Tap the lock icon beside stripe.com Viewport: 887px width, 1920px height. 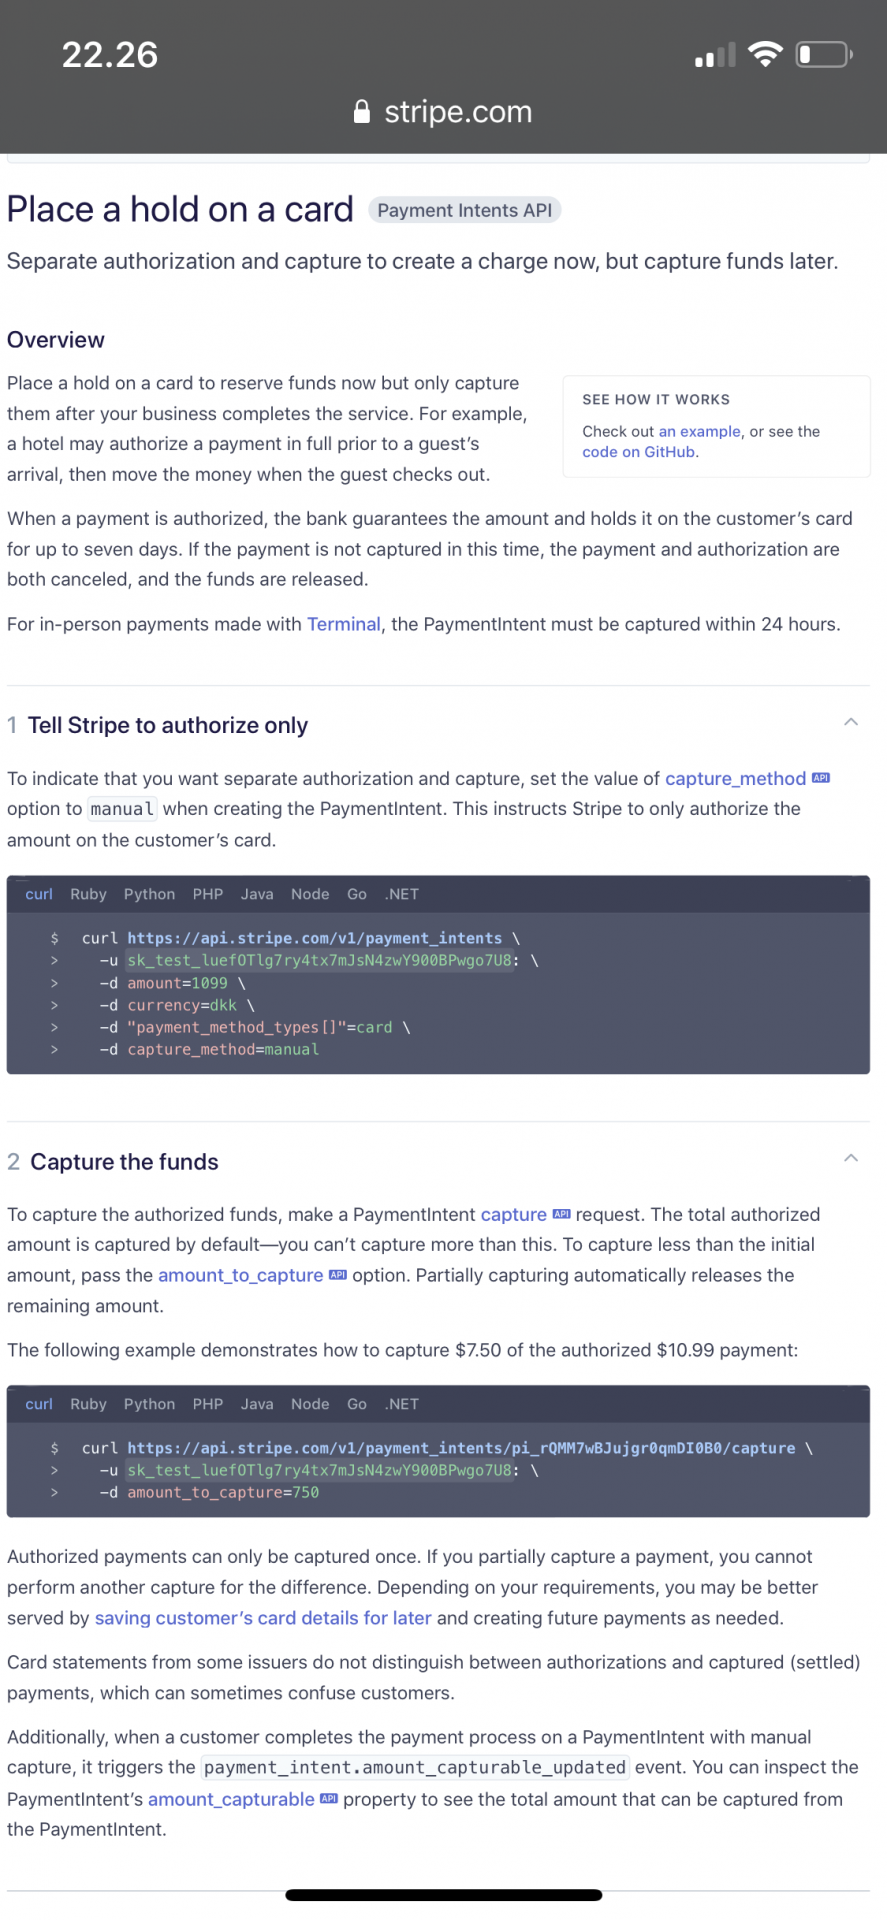362,111
